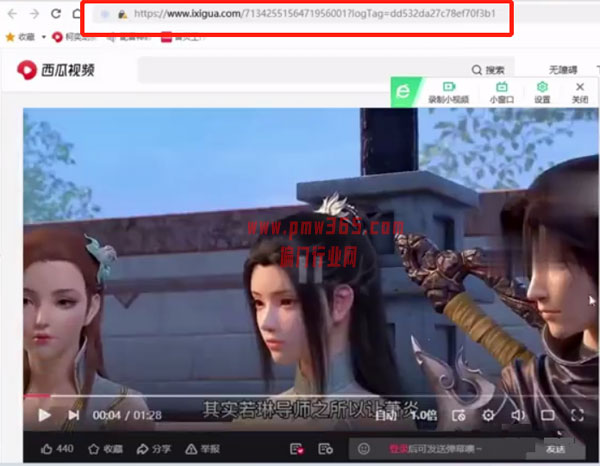The width and height of the screenshot is (600, 466).
Task: Open video in 小窗口 mode
Action: 501,93
